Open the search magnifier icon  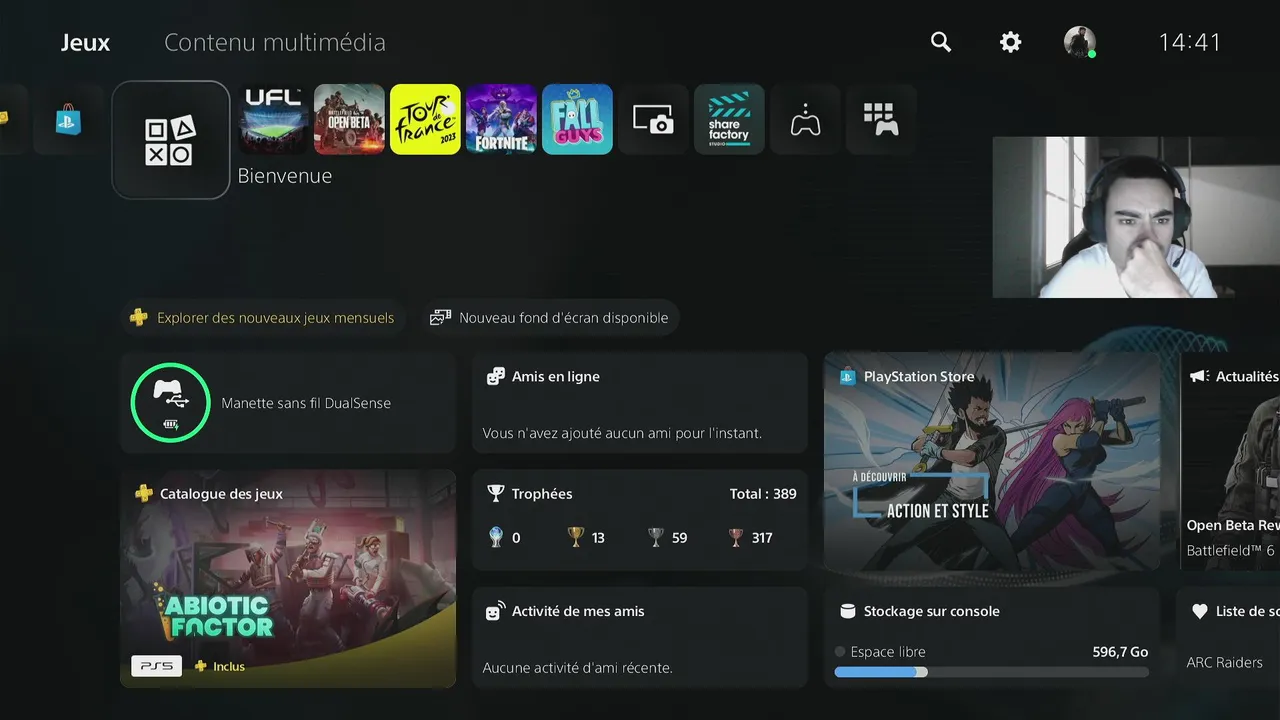tap(941, 42)
